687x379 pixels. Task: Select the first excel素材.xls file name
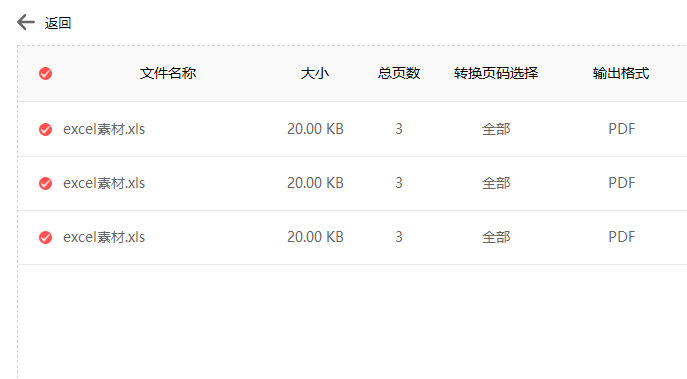pos(104,129)
